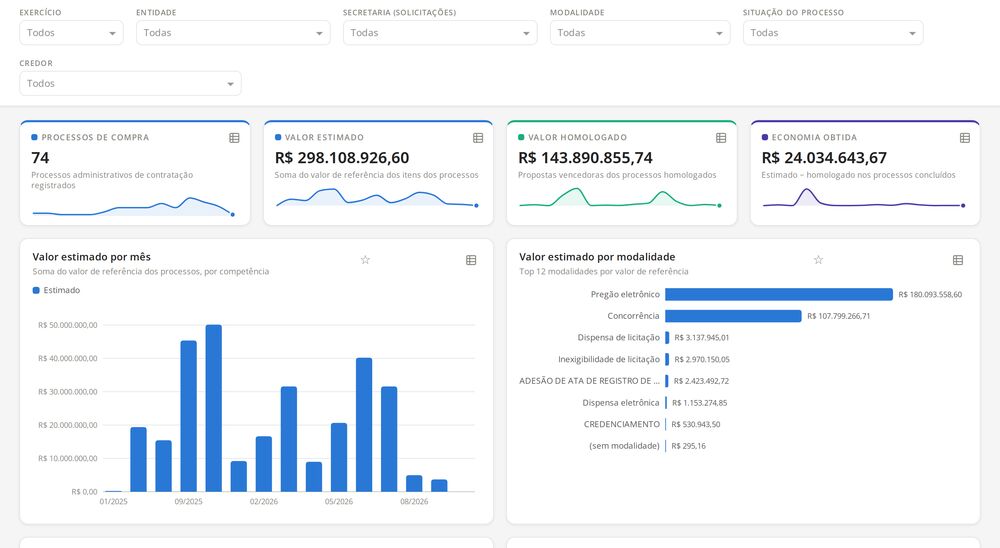Image resolution: width=1000 pixels, height=548 pixels.
Task: Click the R$ 50.000.000,00 axis label
Action: (x=68, y=325)
